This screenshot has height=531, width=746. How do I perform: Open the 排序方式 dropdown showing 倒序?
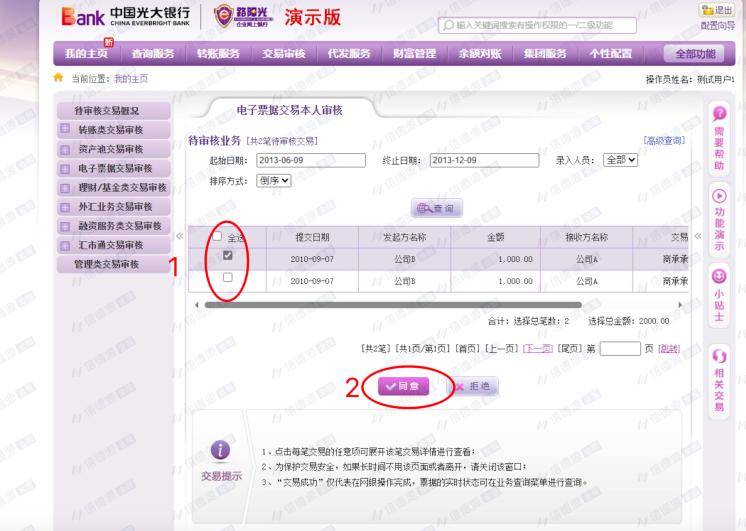tap(274, 181)
